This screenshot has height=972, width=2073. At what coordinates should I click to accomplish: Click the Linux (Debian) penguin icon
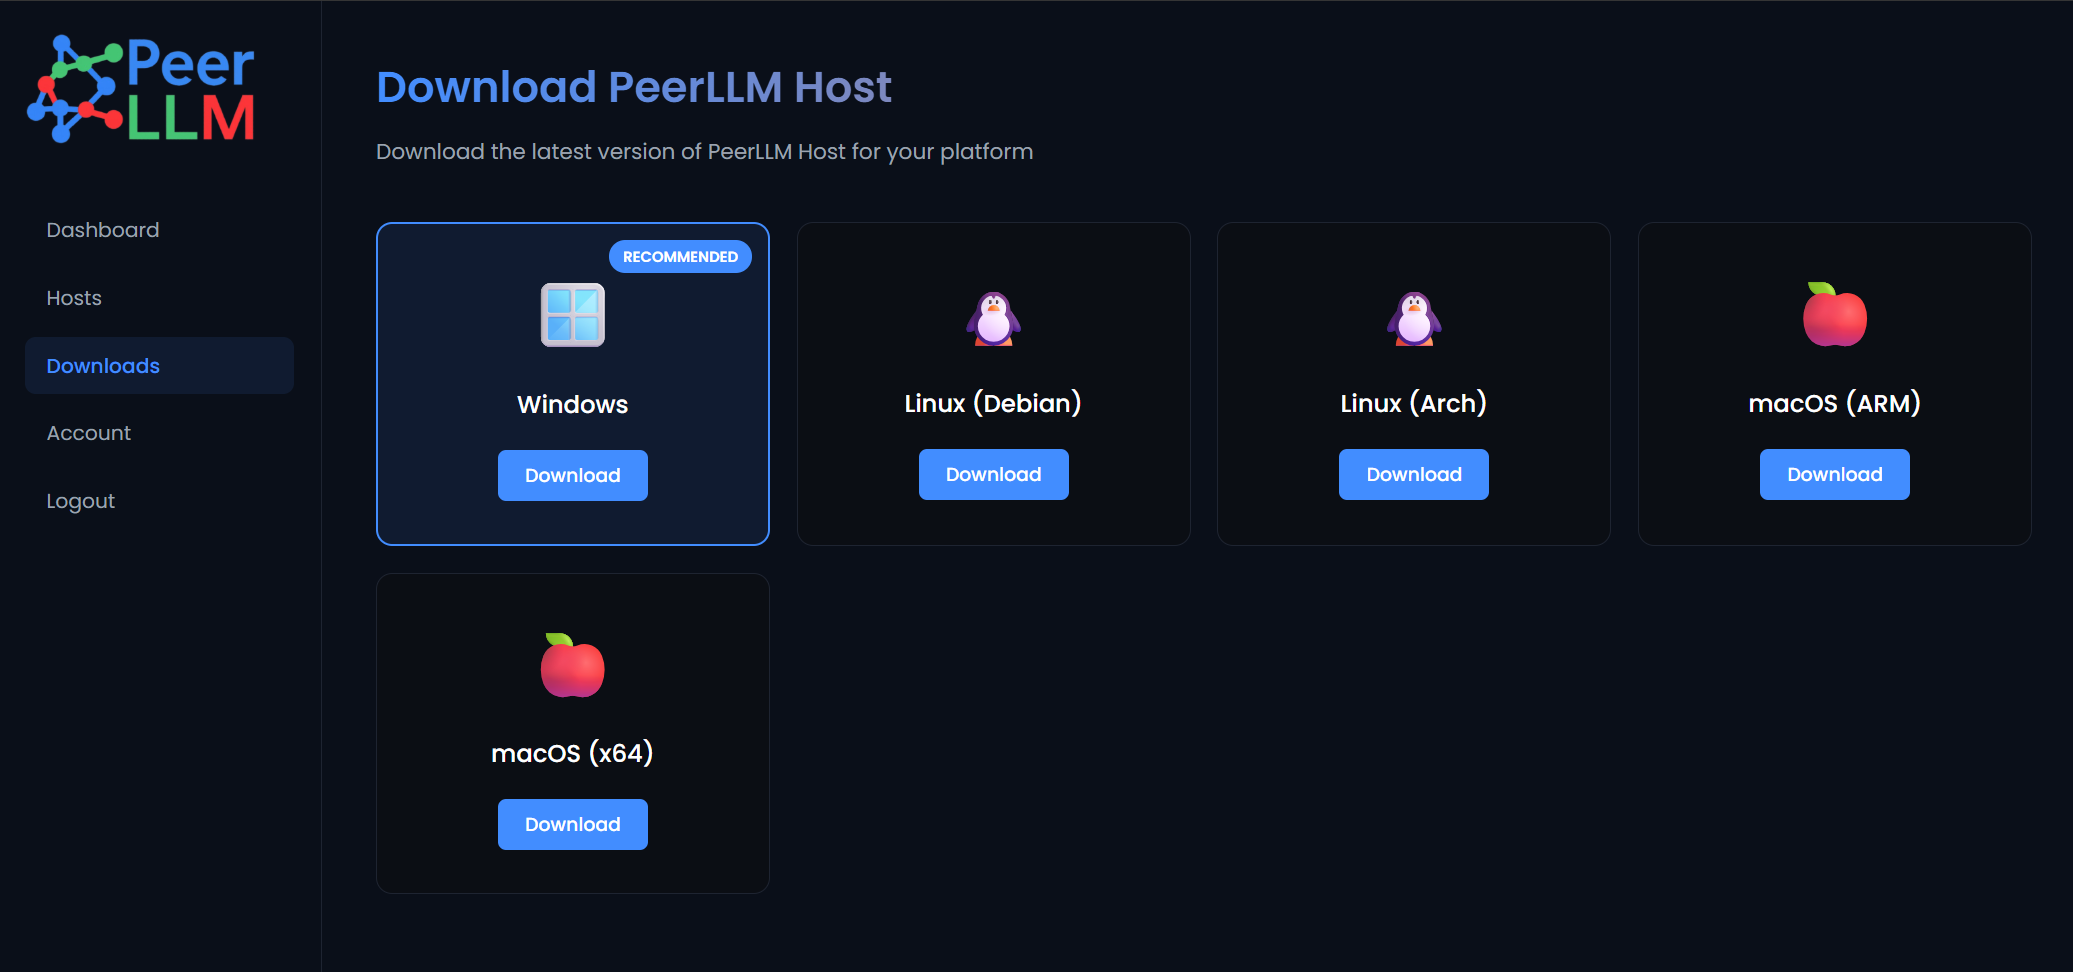(x=993, y=318)
